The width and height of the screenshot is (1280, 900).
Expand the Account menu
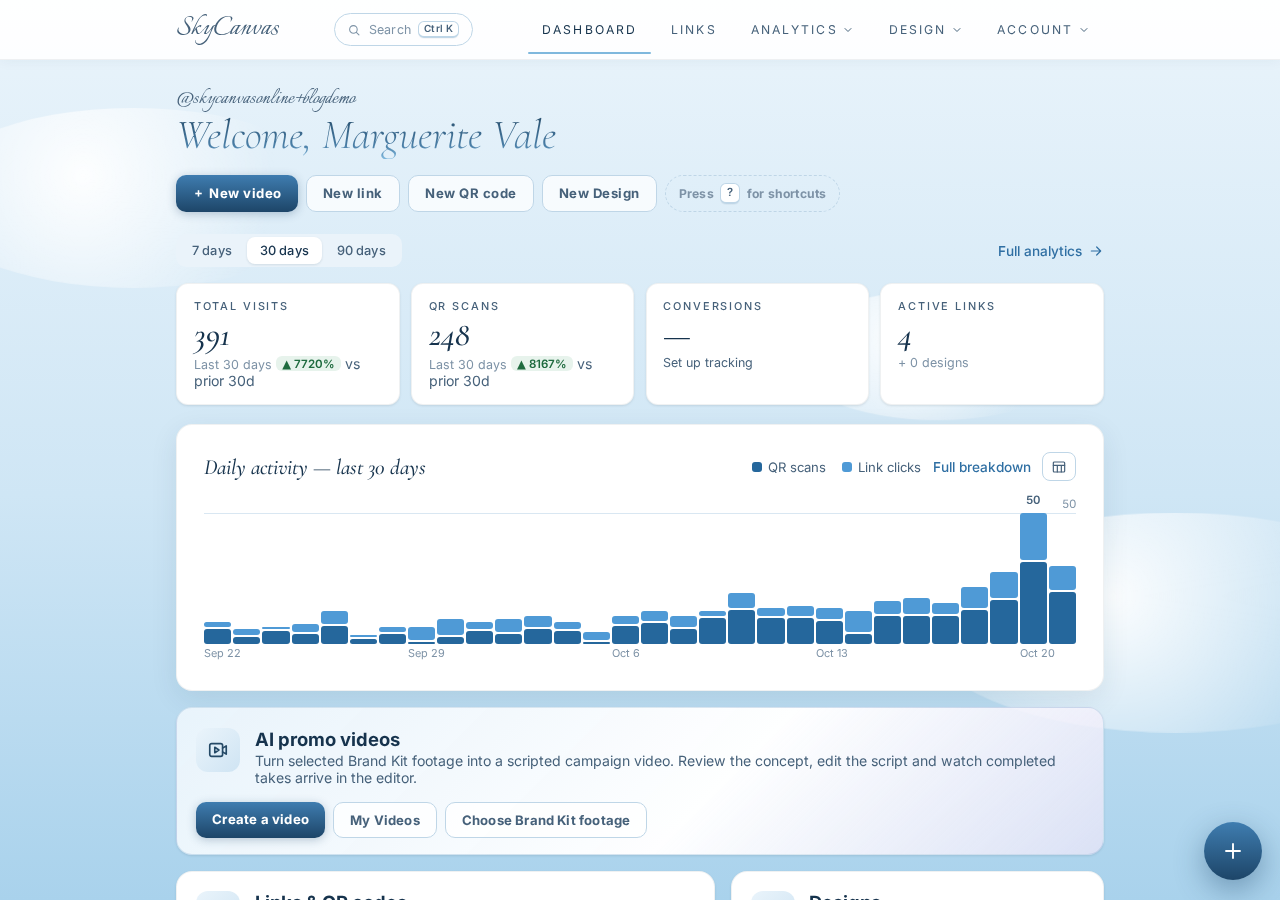click(1043, 30)
